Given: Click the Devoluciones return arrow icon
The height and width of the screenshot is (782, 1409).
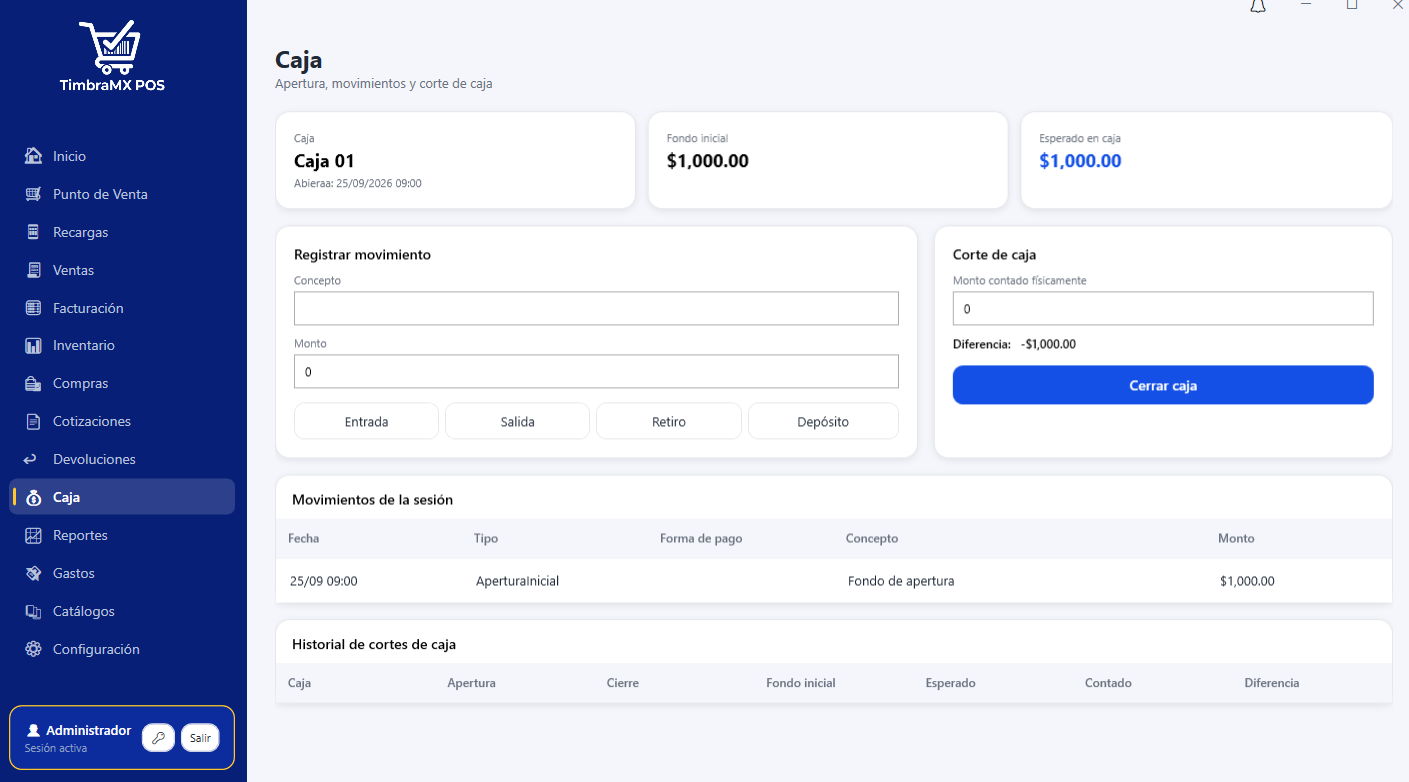Looking at the screenshot, I should click(x=30, y=459).
